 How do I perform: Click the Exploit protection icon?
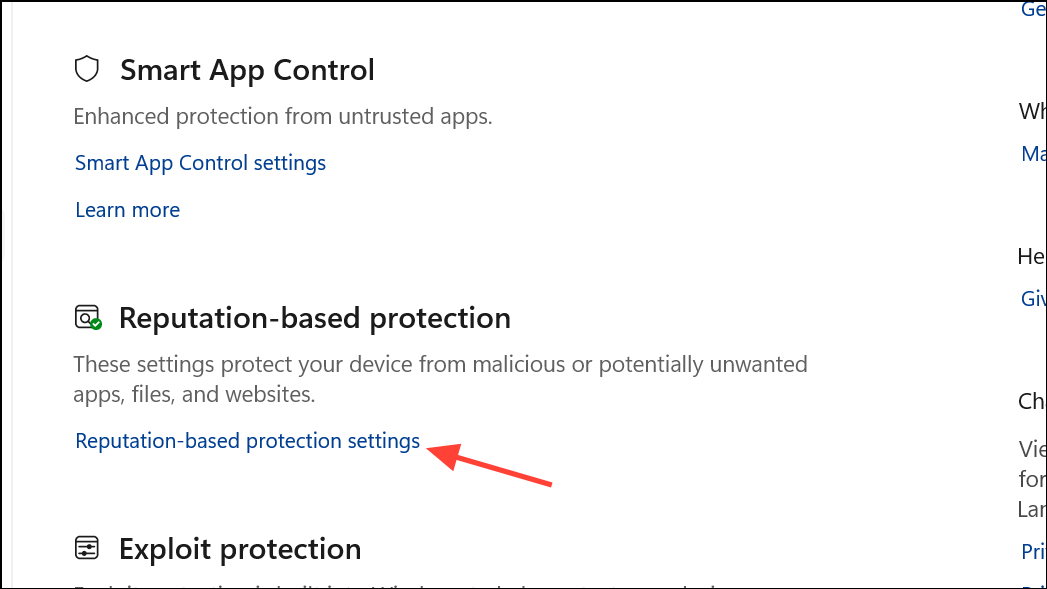click(88, 548)
